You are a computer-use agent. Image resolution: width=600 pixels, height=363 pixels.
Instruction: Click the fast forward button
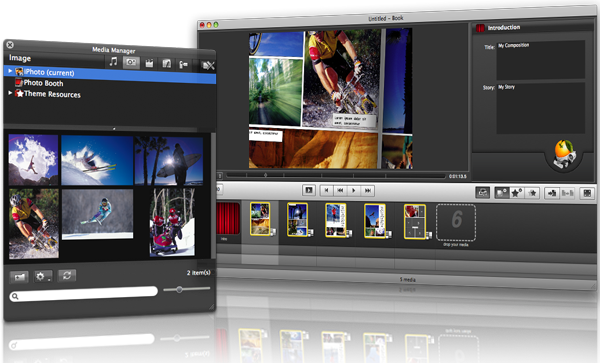[x=367, y=190]
